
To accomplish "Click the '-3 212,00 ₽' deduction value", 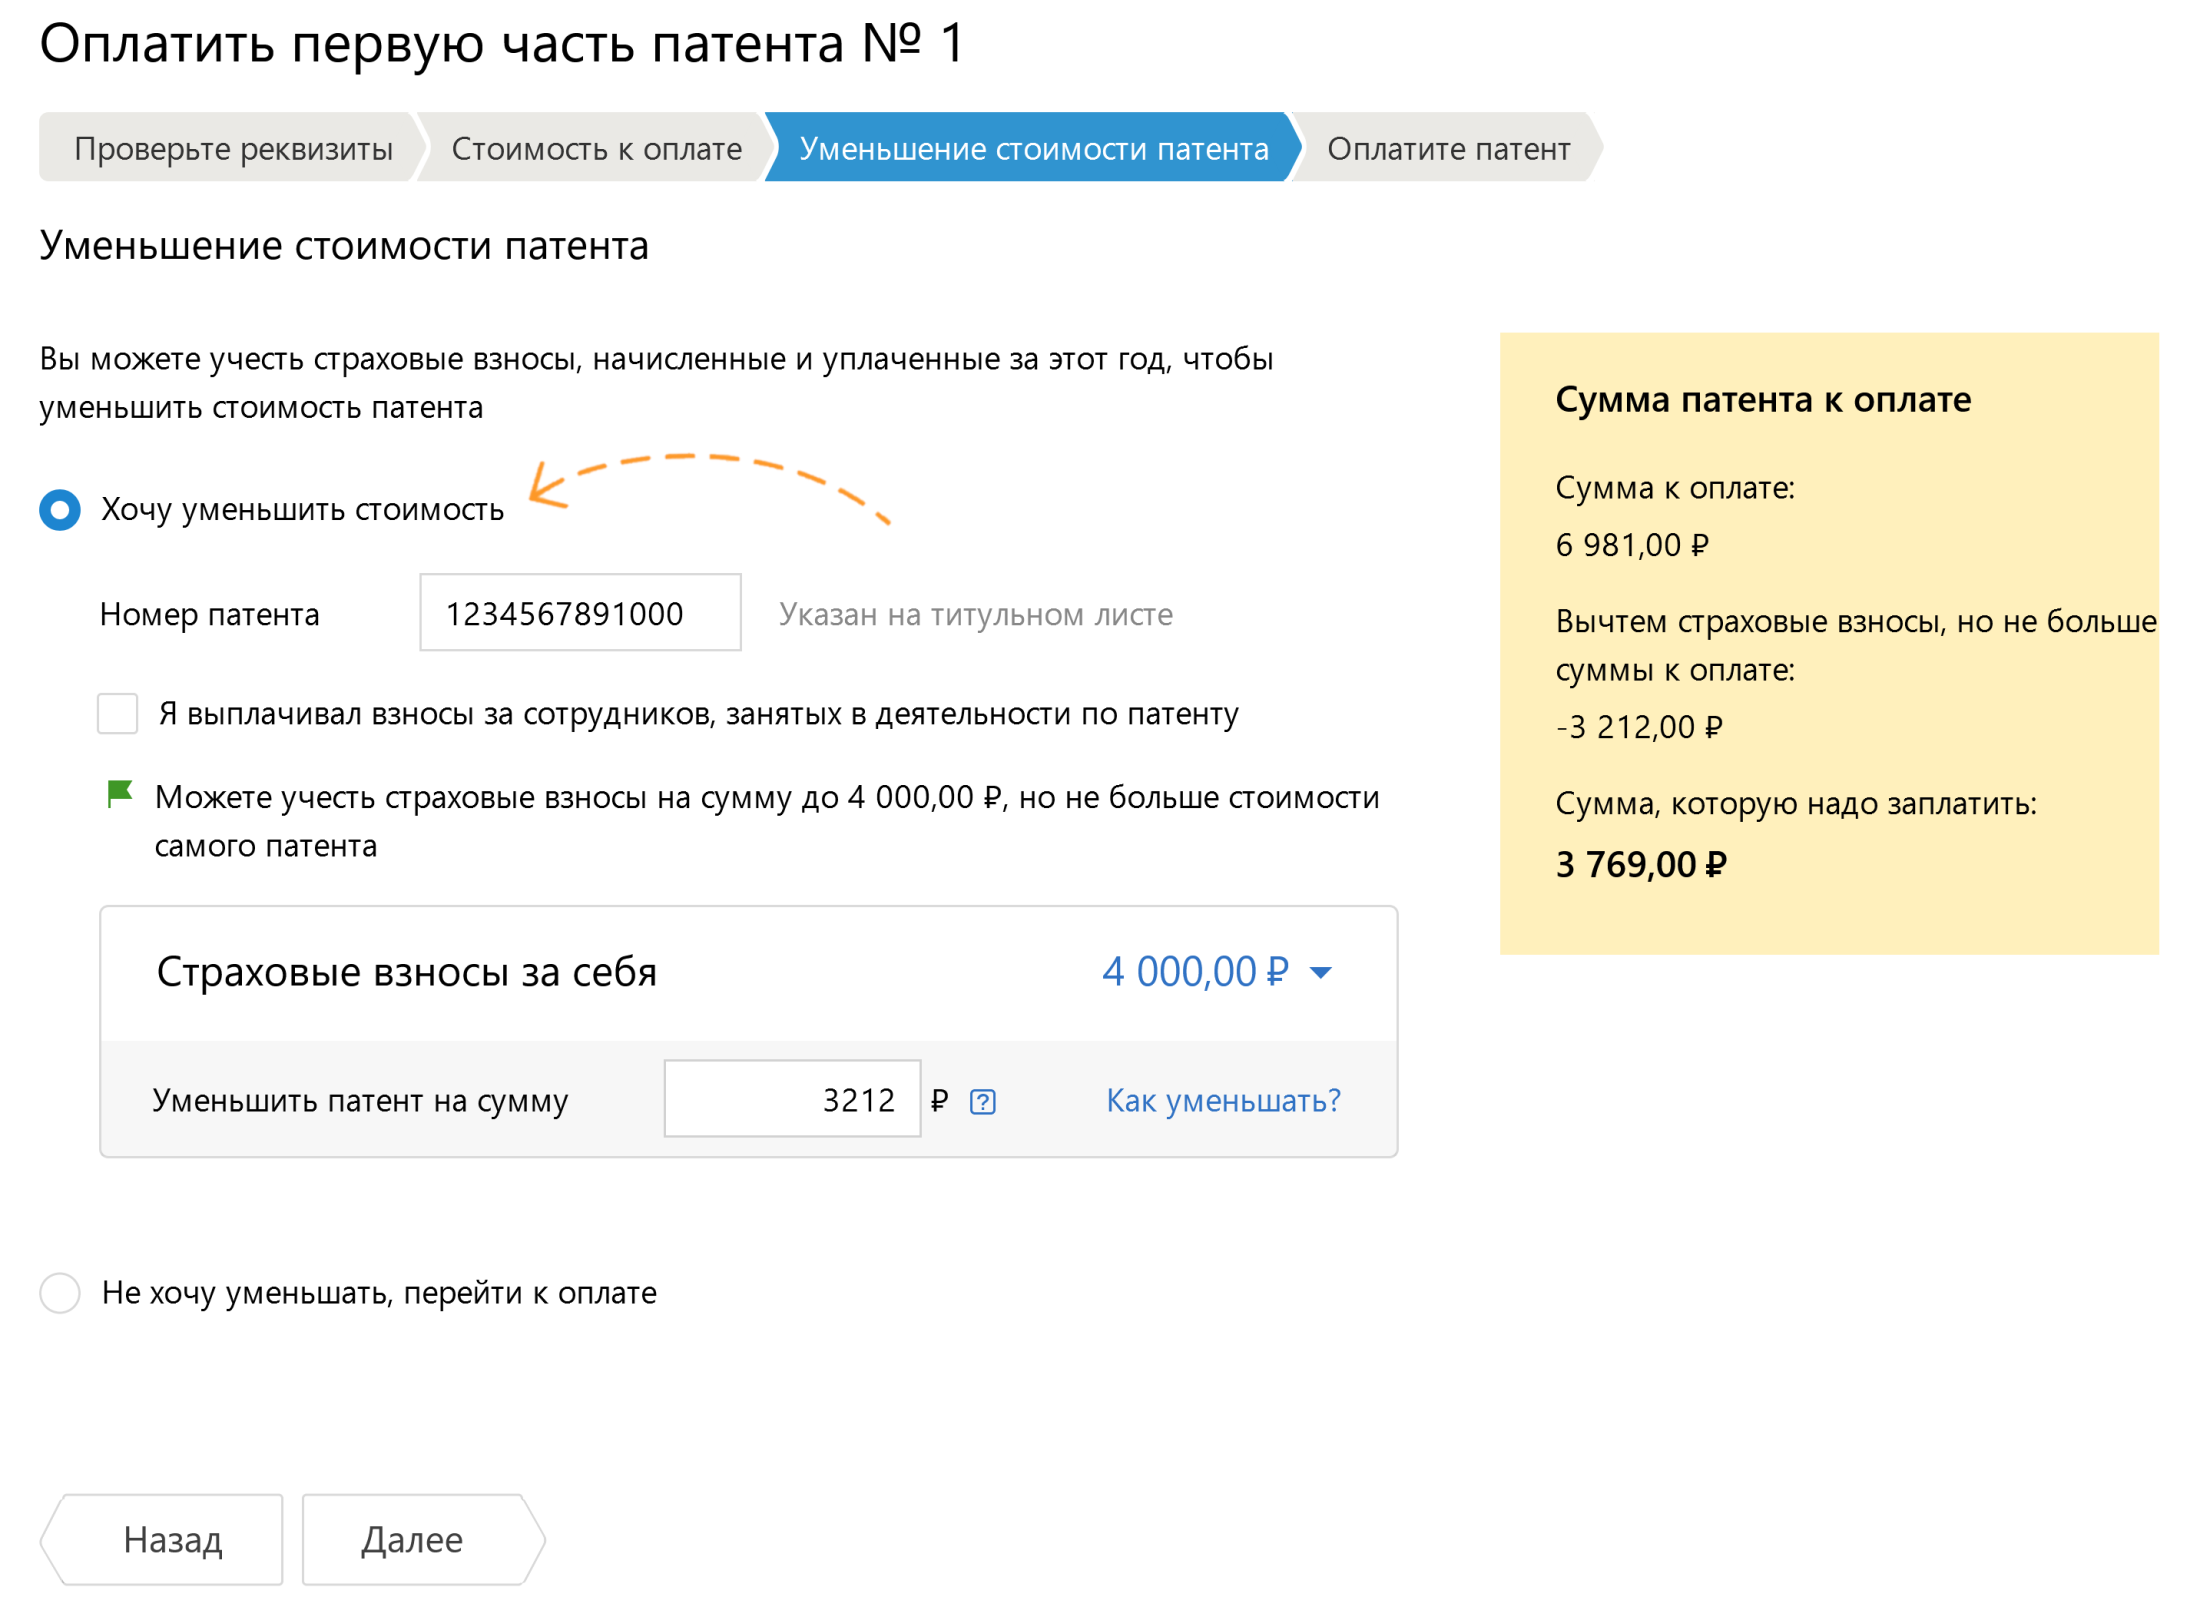I will tap(1638, 726).
